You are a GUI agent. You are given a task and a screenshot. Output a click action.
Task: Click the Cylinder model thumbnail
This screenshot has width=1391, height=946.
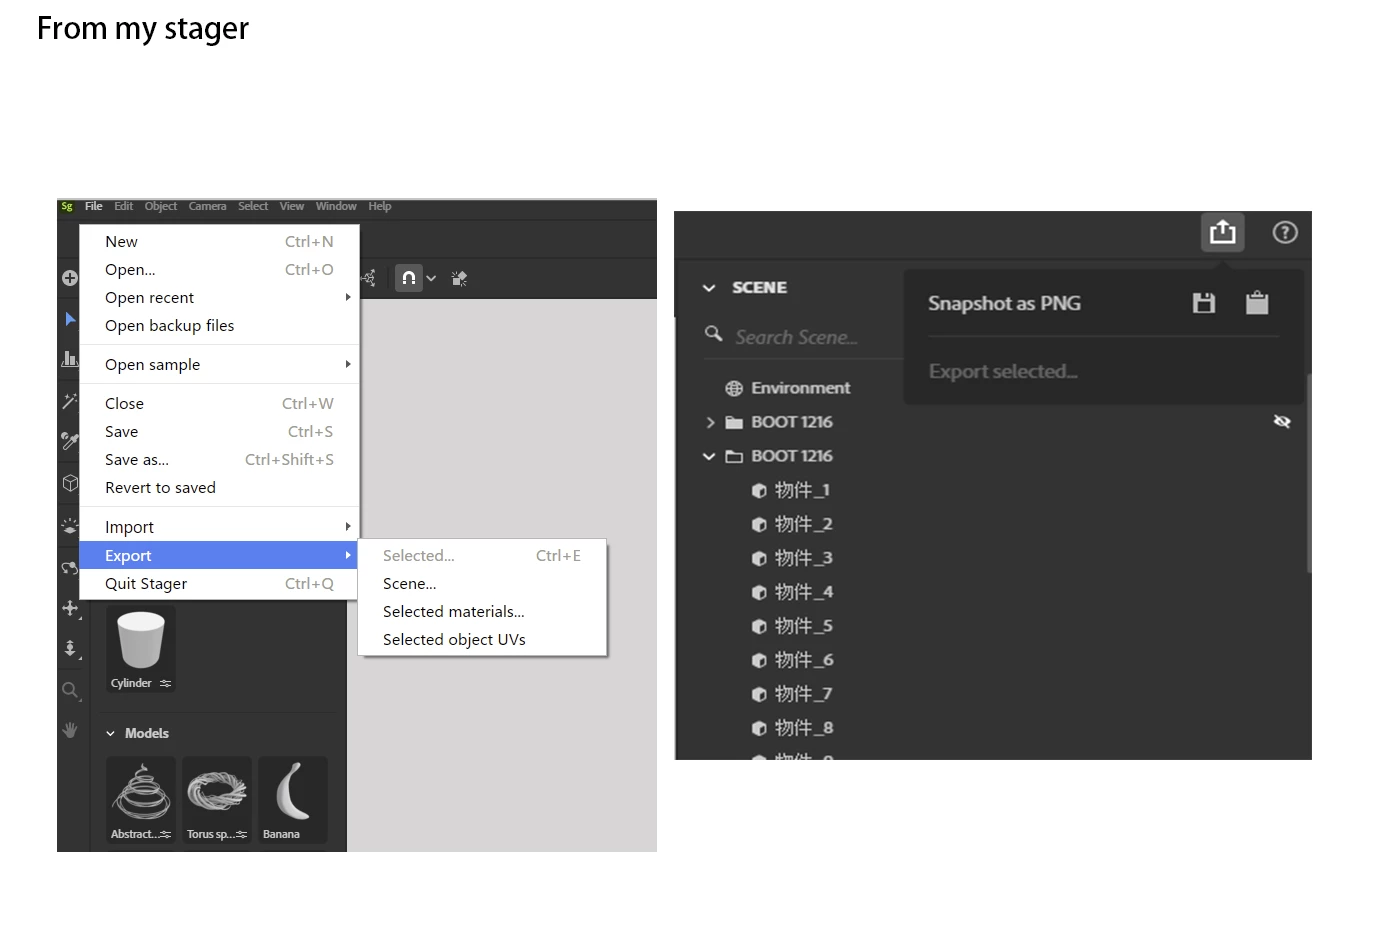click(x=141, y=649)
